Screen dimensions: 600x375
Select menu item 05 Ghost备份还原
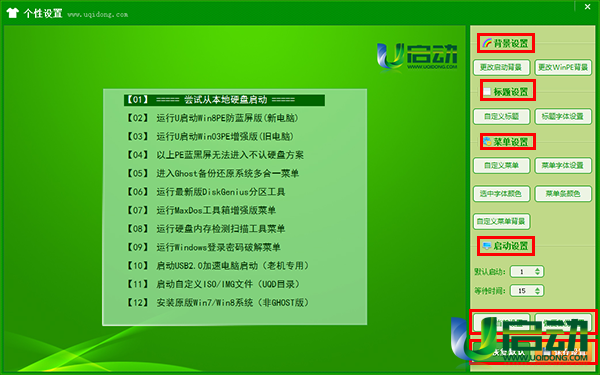(212, 173)
